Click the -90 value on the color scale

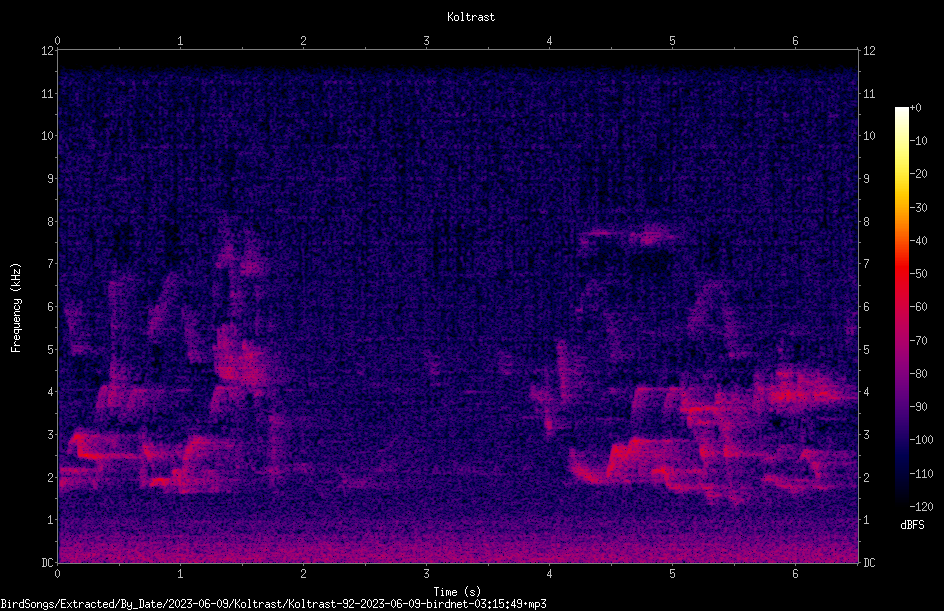coord(918,407)
